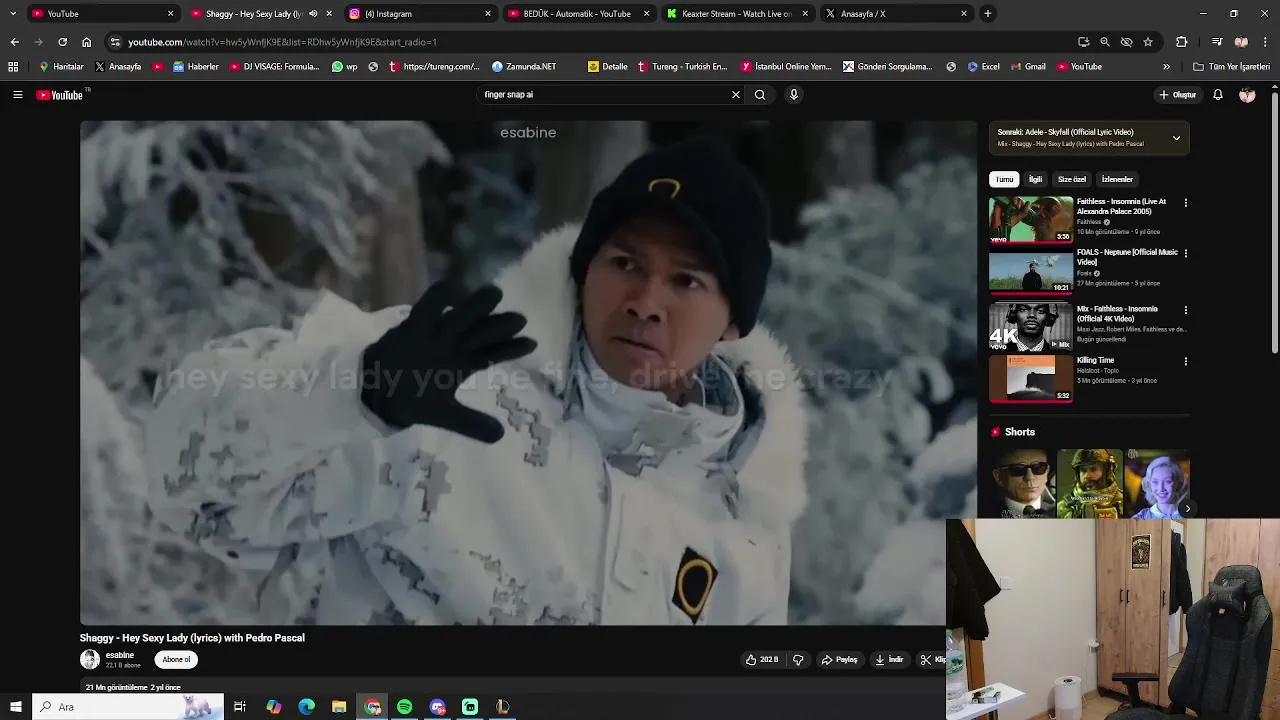1280x720 pixels.
Task: Open the esabine channel name link
Action: (120, 655)
